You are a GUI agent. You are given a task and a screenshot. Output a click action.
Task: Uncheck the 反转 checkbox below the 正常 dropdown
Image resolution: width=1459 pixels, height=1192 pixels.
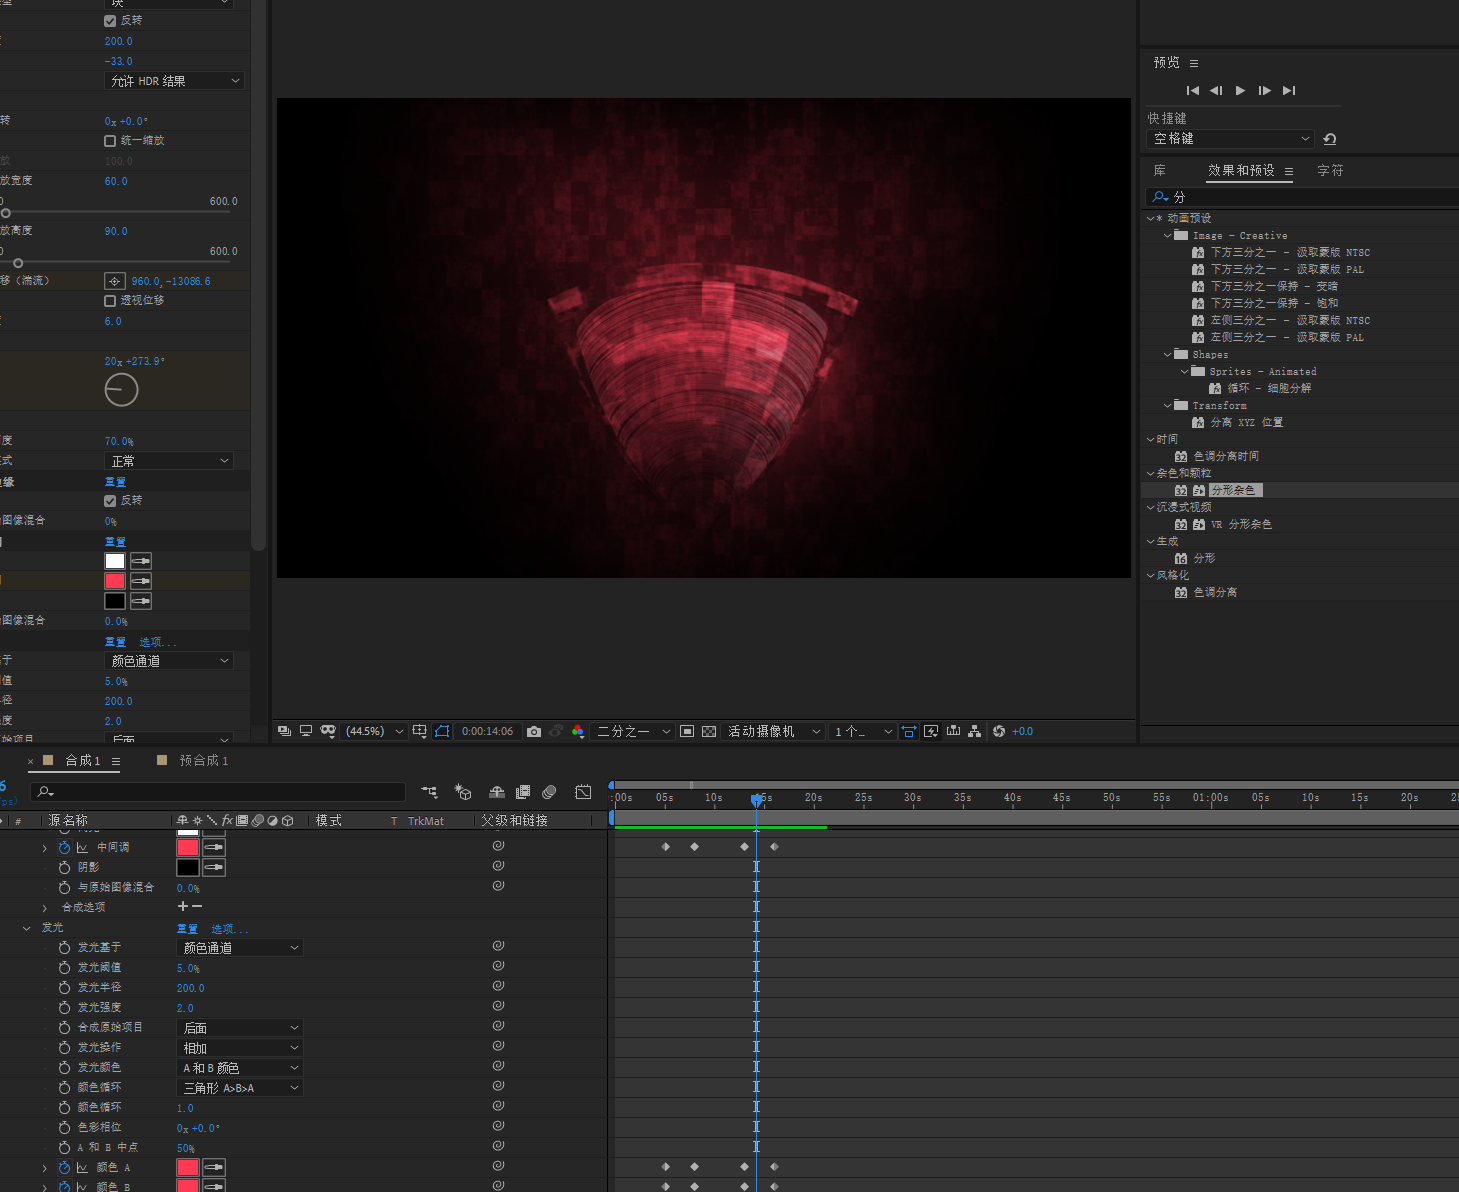click(x=110, y=501)
